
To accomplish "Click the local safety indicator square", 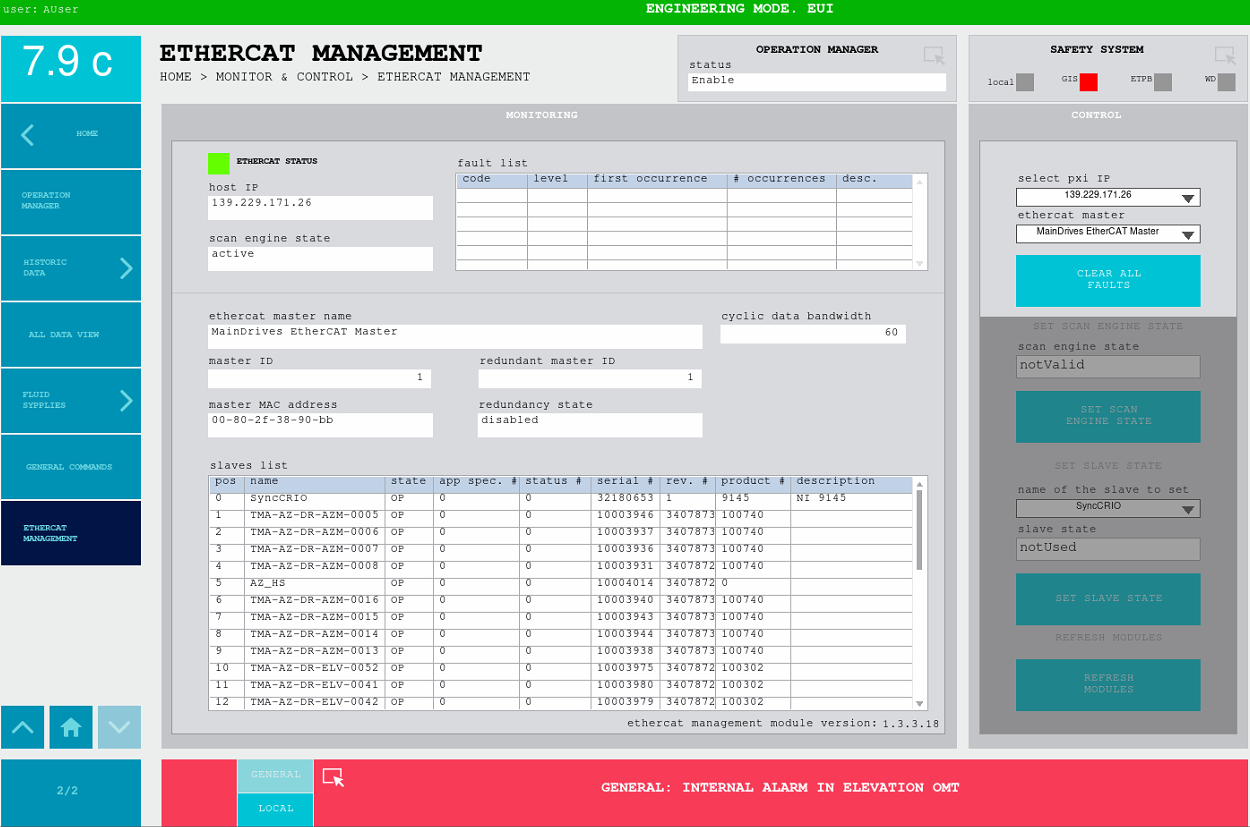I will (1025, 82).
